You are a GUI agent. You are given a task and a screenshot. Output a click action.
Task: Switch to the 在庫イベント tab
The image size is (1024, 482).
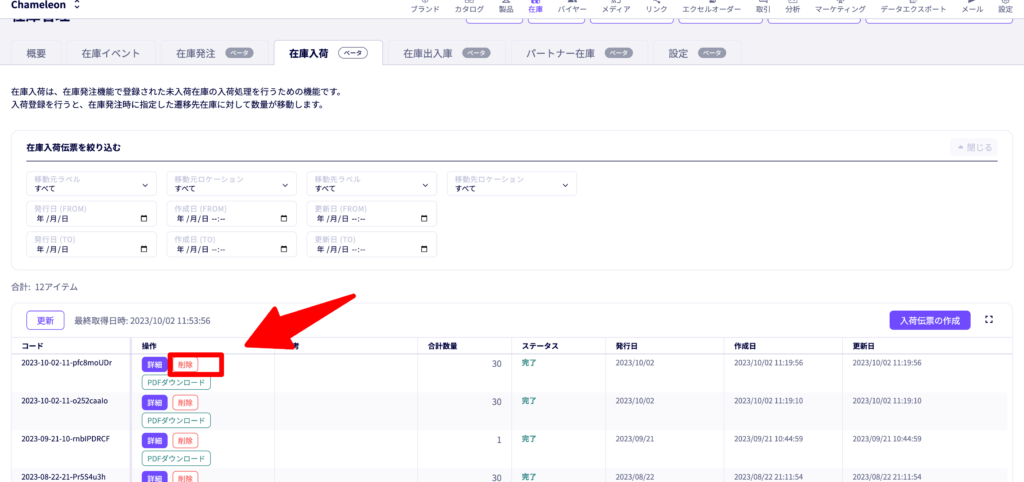[x=111, y=54]
